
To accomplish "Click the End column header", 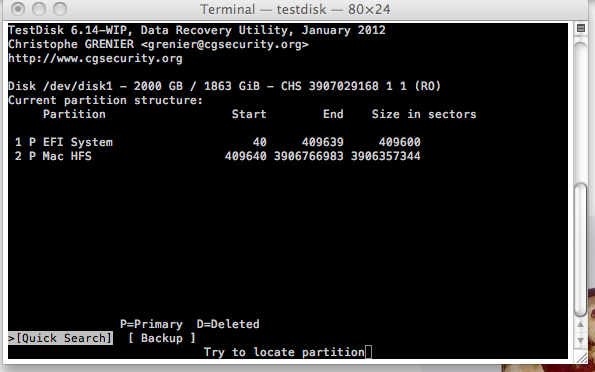I will [x=333, y=114].
